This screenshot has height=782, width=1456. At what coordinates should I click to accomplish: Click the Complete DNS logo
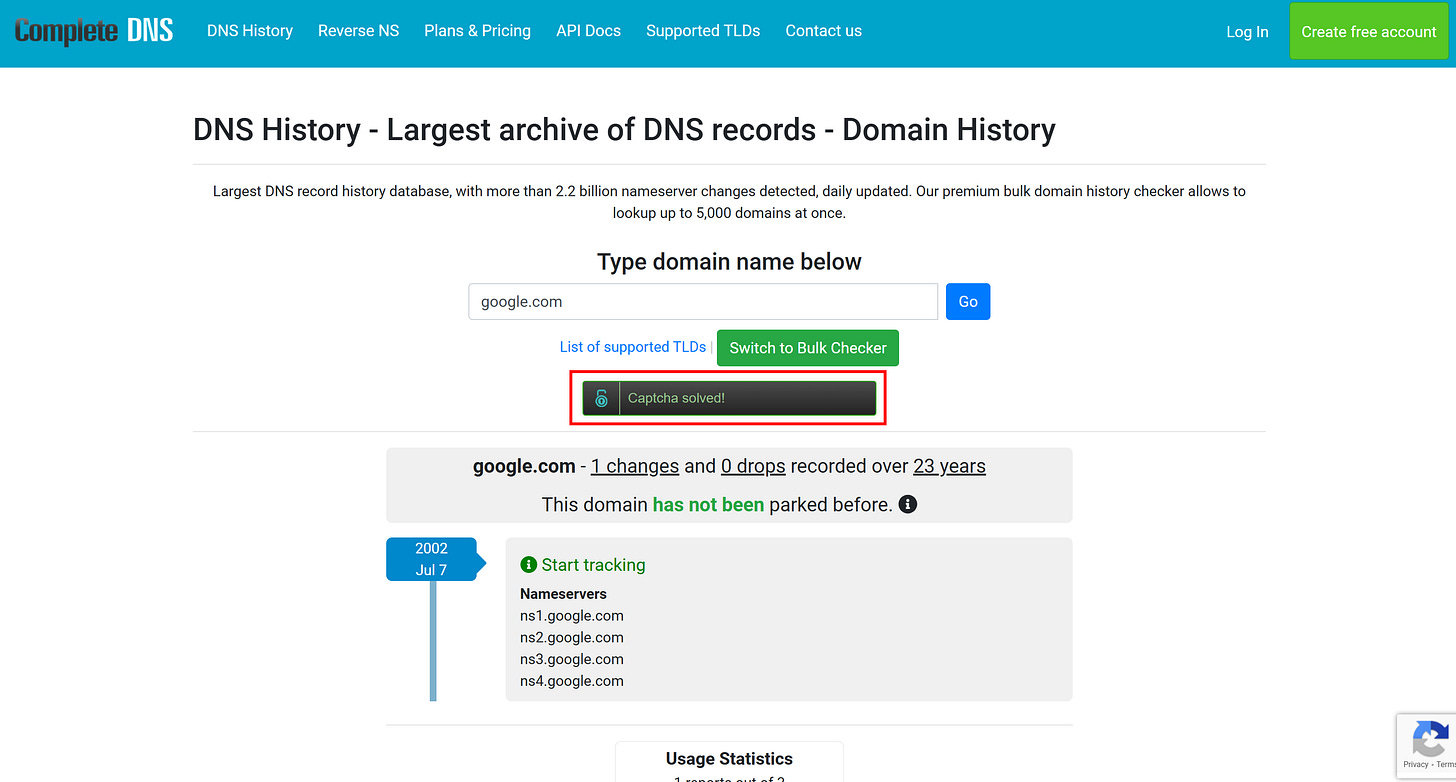[94, 31]
